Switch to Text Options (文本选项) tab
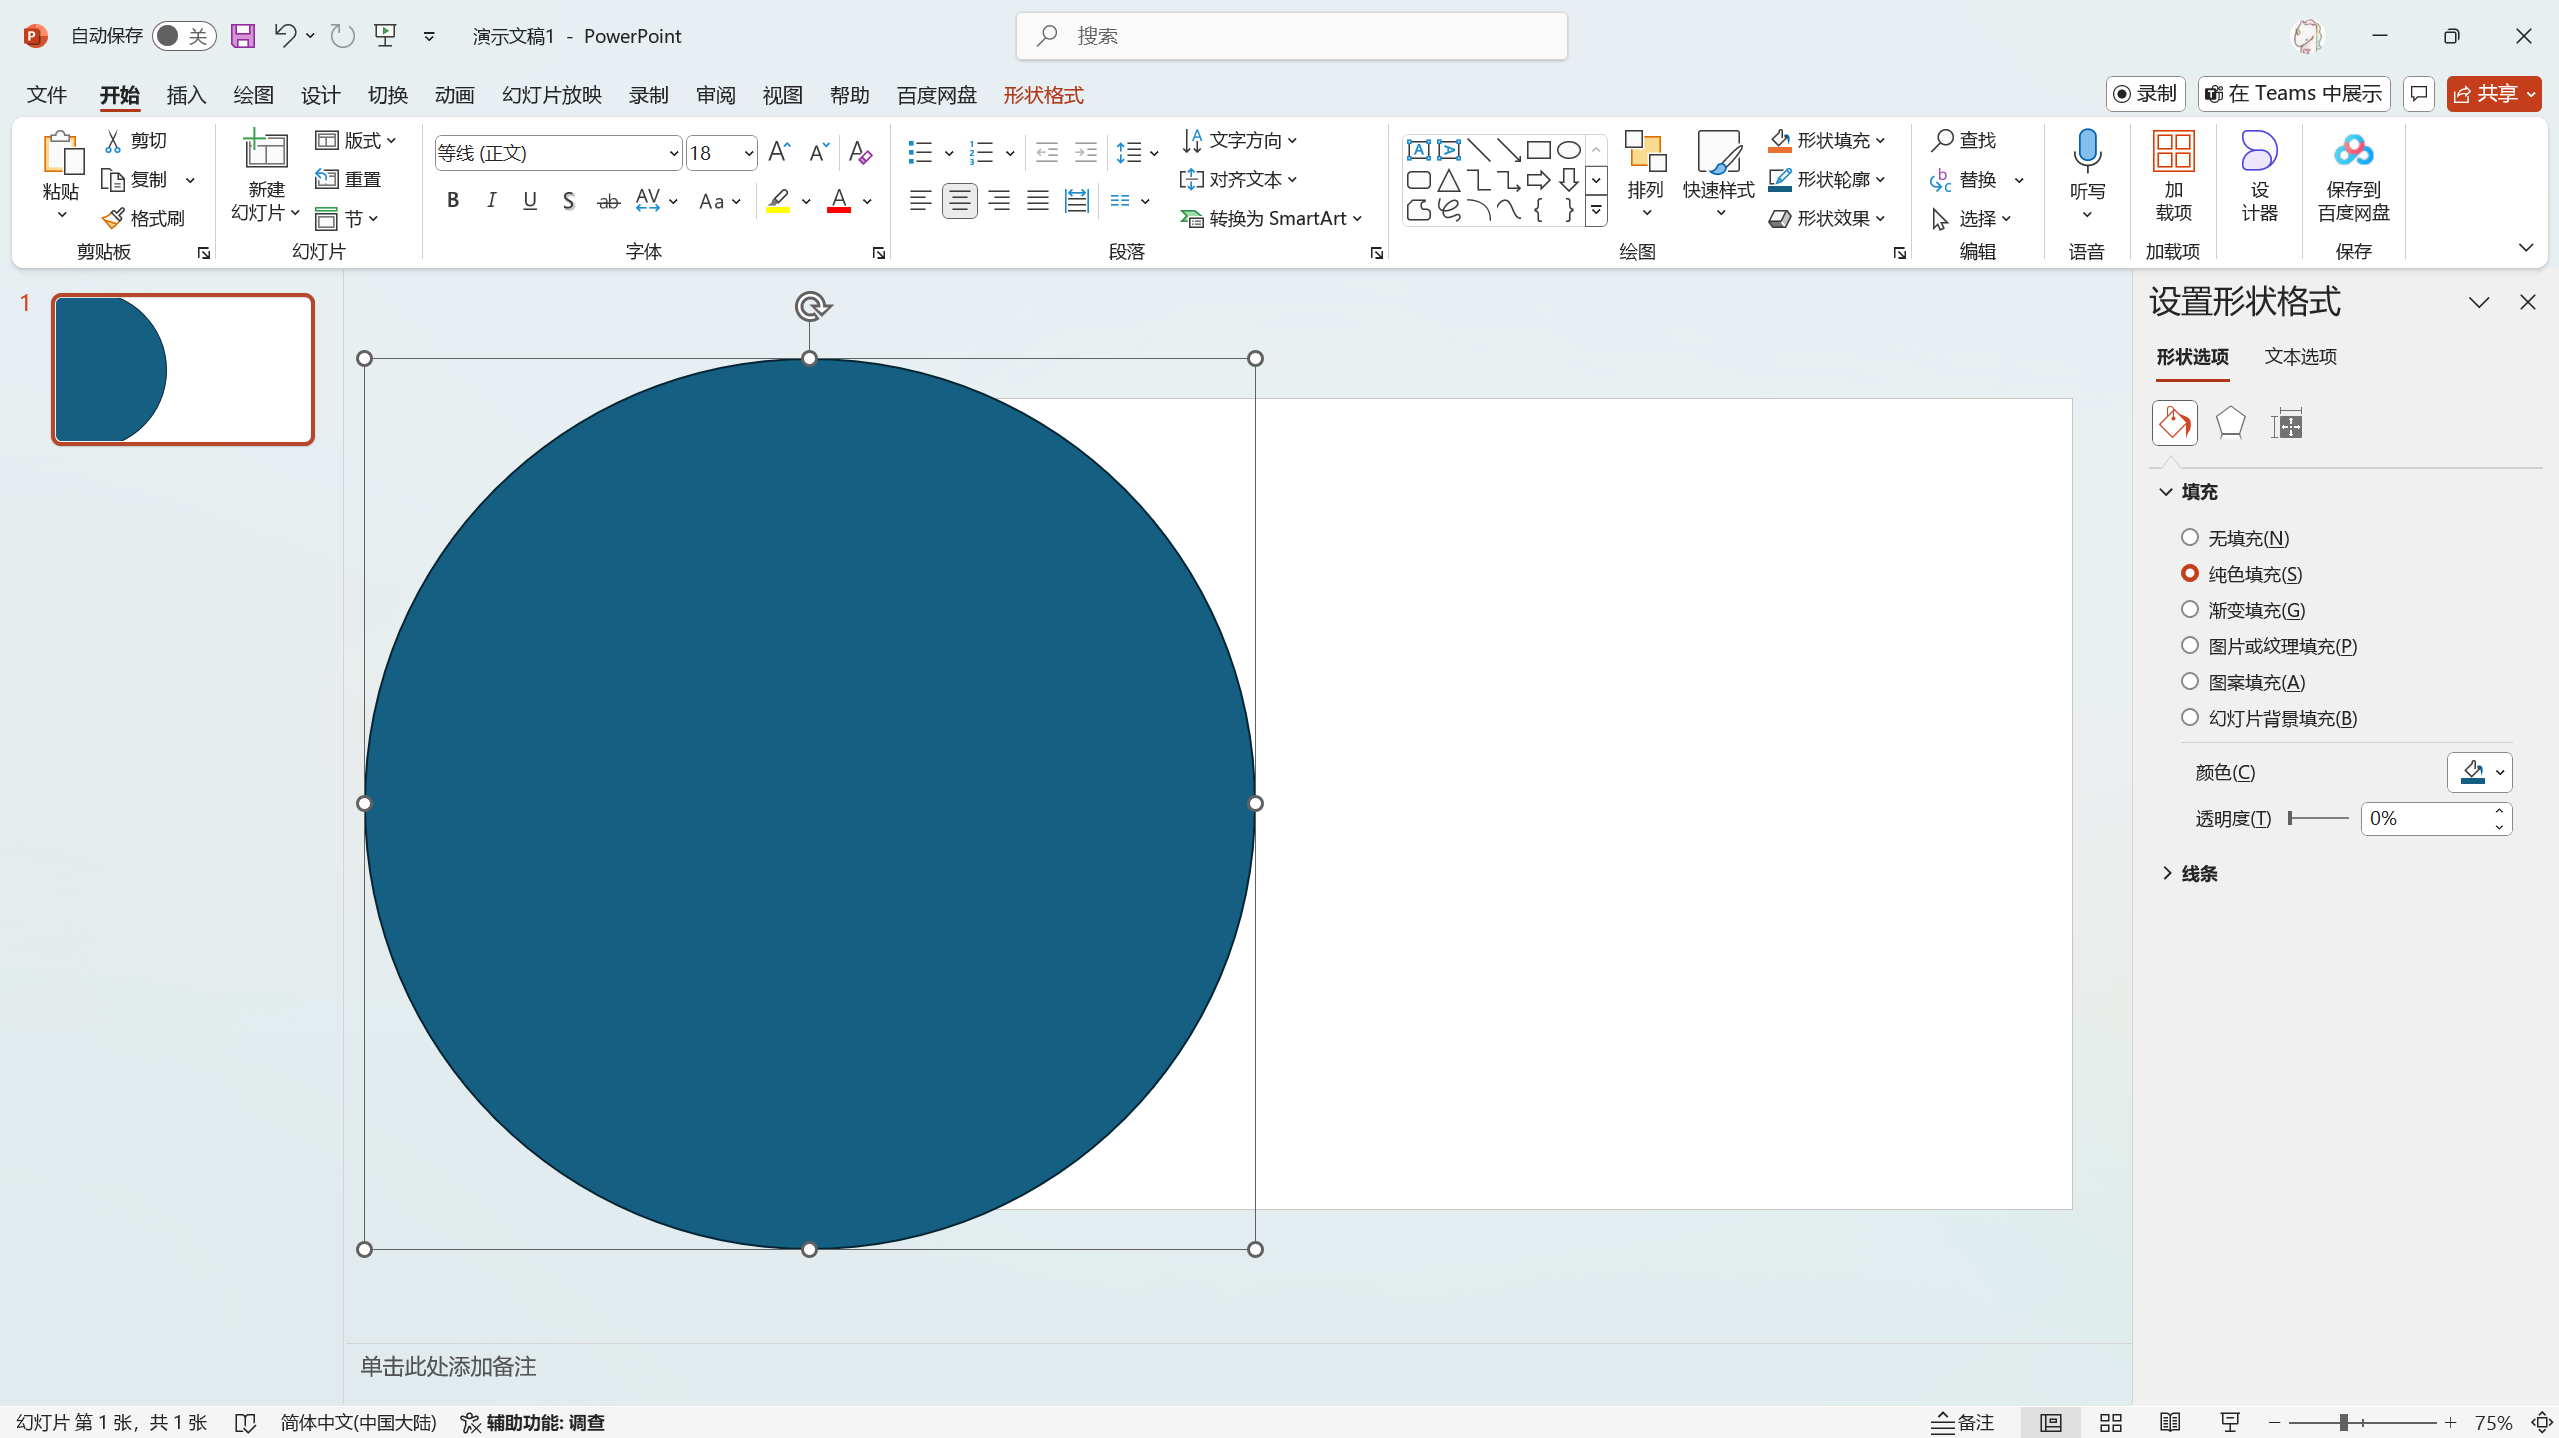 (2300, 356)
